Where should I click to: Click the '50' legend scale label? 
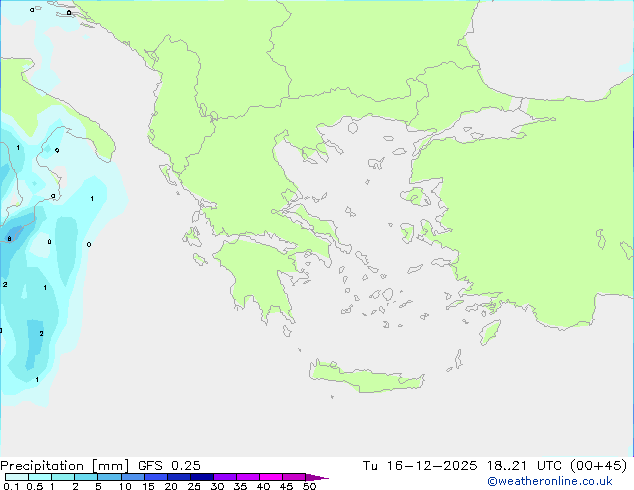click(x=309, y=486)
